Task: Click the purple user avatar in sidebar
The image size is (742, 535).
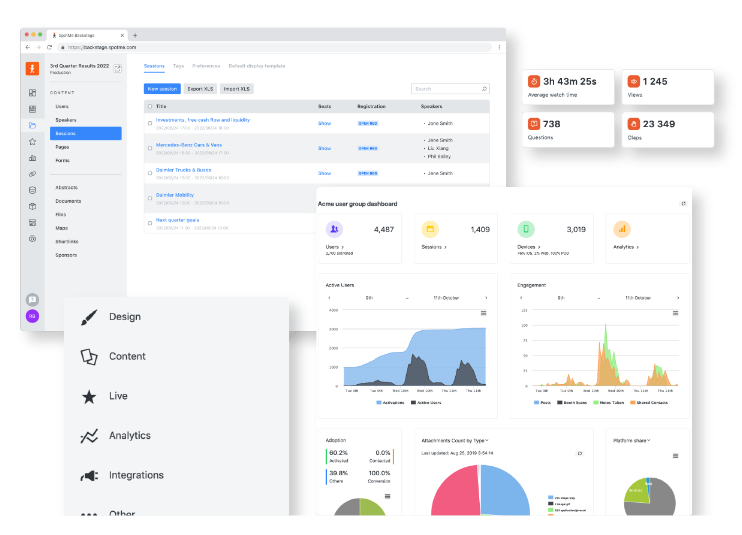Action: coord(32,316)
